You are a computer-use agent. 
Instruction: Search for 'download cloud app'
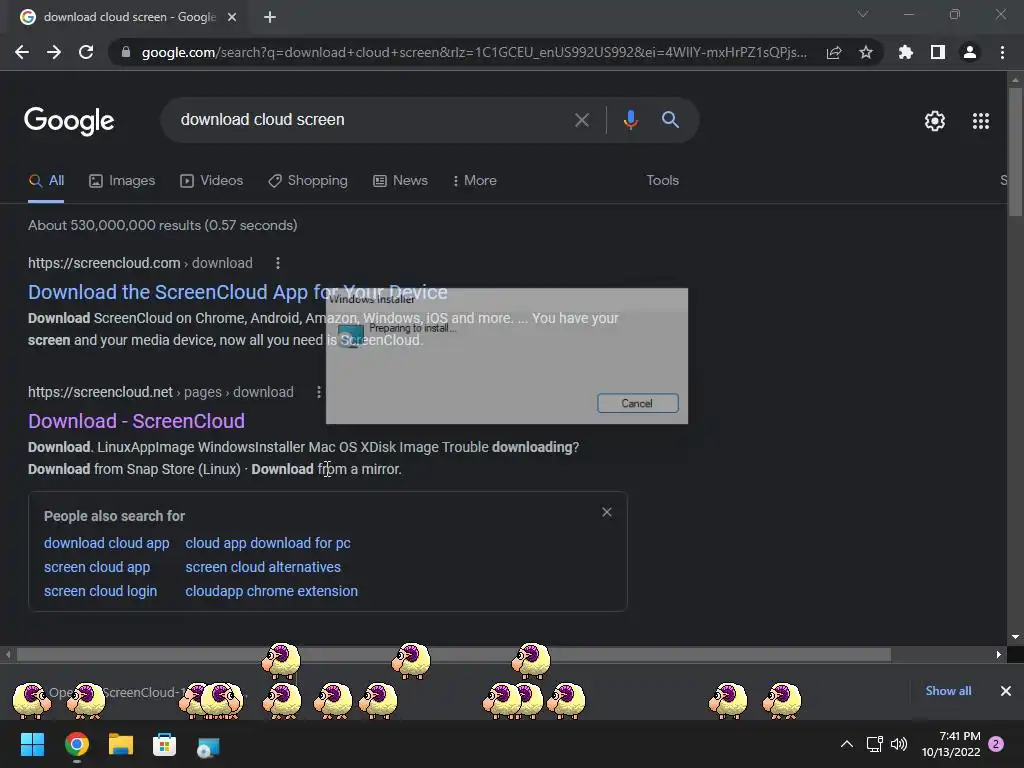click(x=106, y=543)
